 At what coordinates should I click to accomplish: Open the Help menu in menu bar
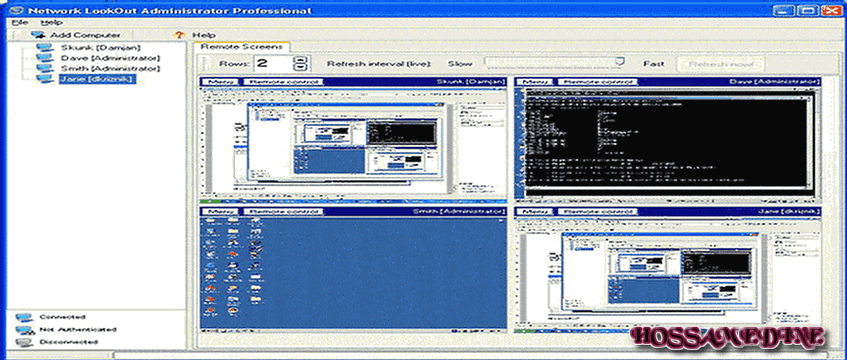tap(51, 23)
